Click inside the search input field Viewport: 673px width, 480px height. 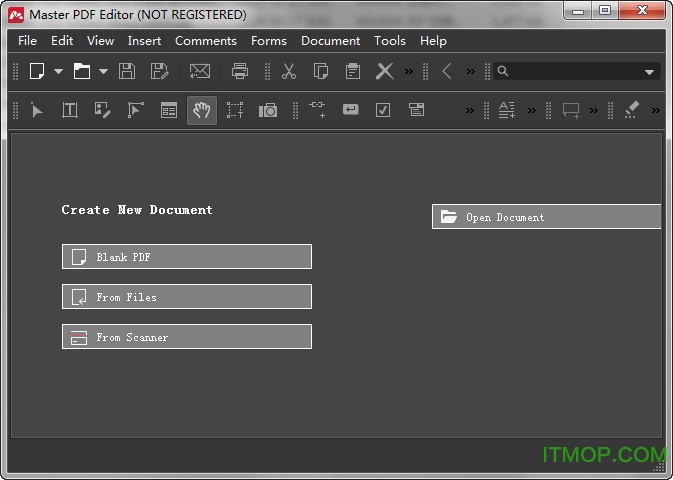[x=575, y=71]
